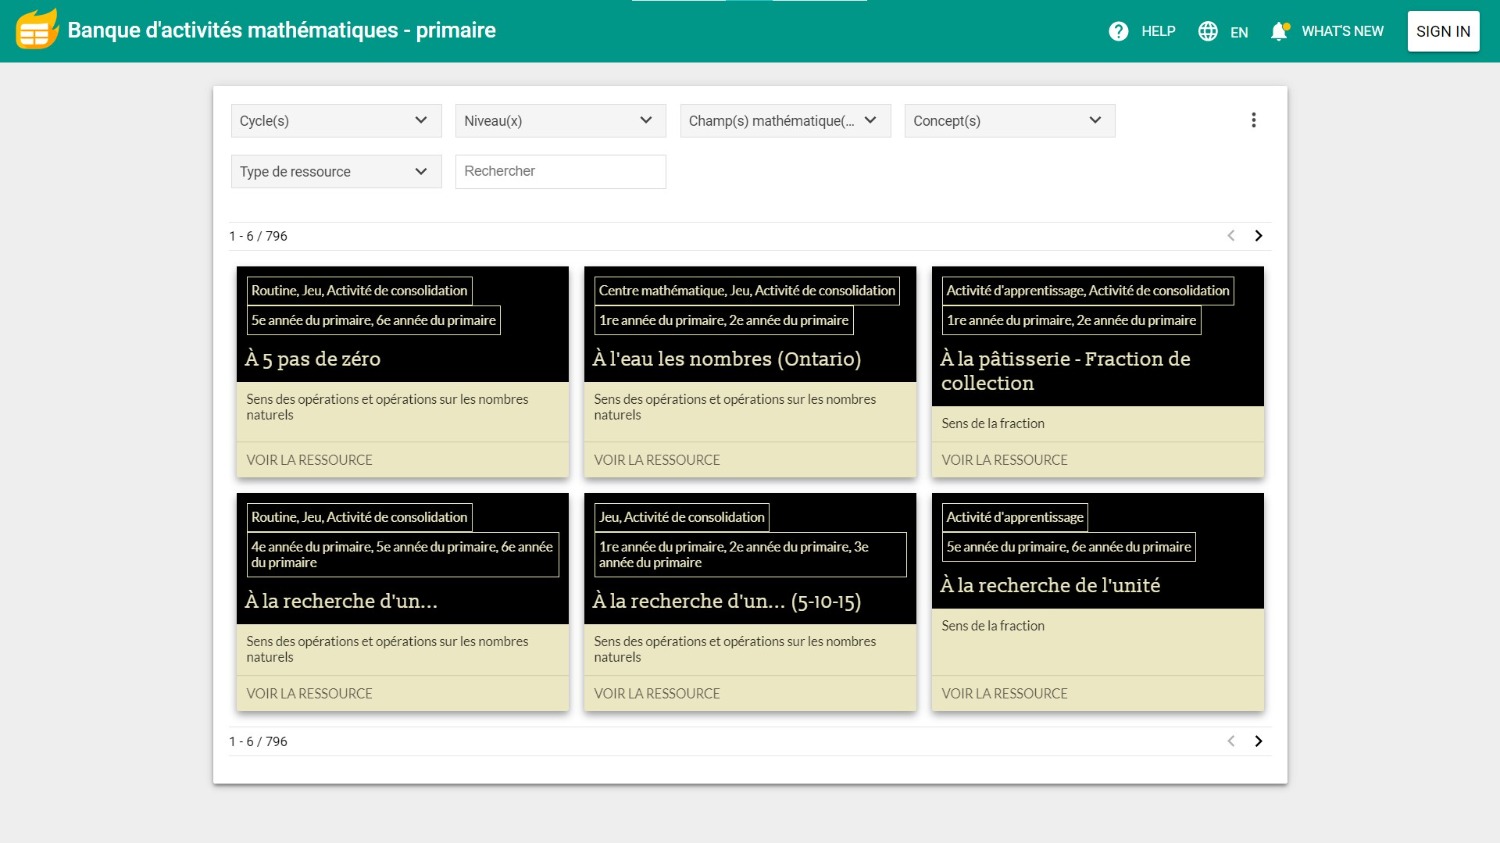Click the top previous page arrow
Image resolution: width=1500 pixels, height=843 pixels.
tap(1231, 236)
